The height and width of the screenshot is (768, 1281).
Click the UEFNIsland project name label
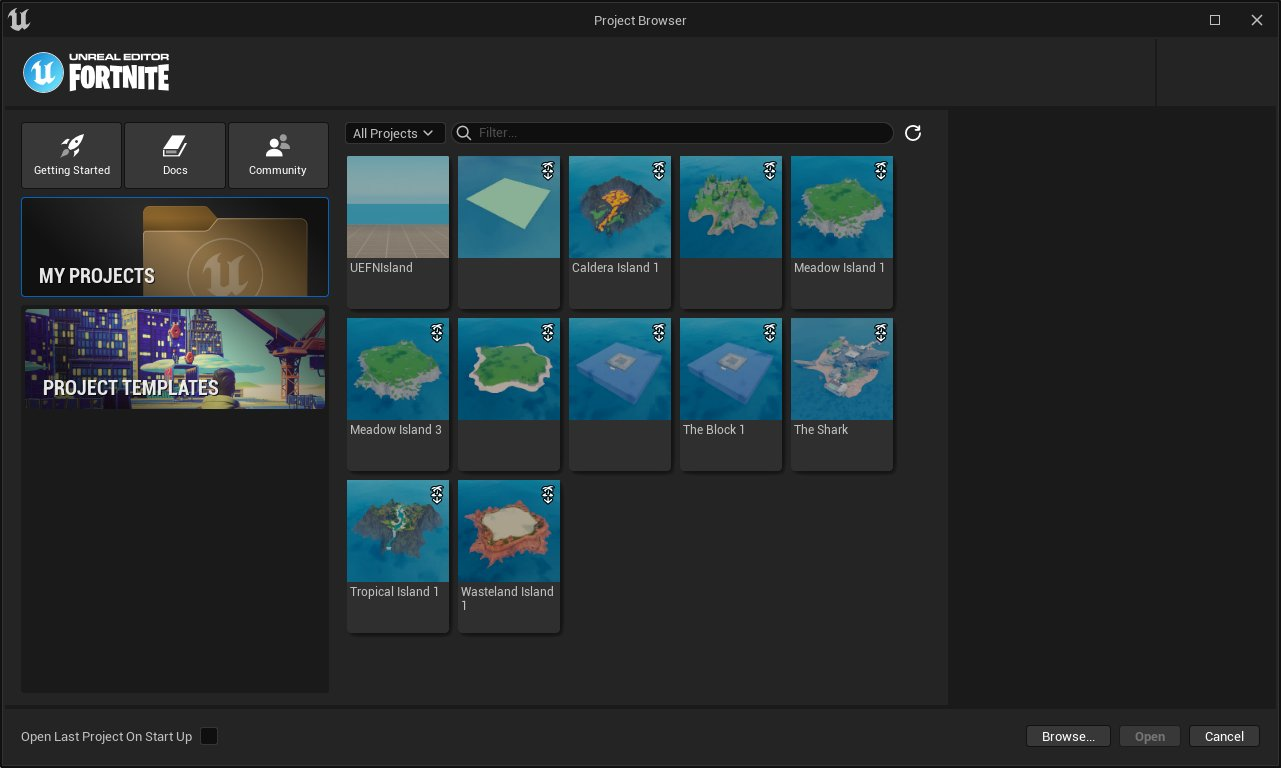coord(381,268)
